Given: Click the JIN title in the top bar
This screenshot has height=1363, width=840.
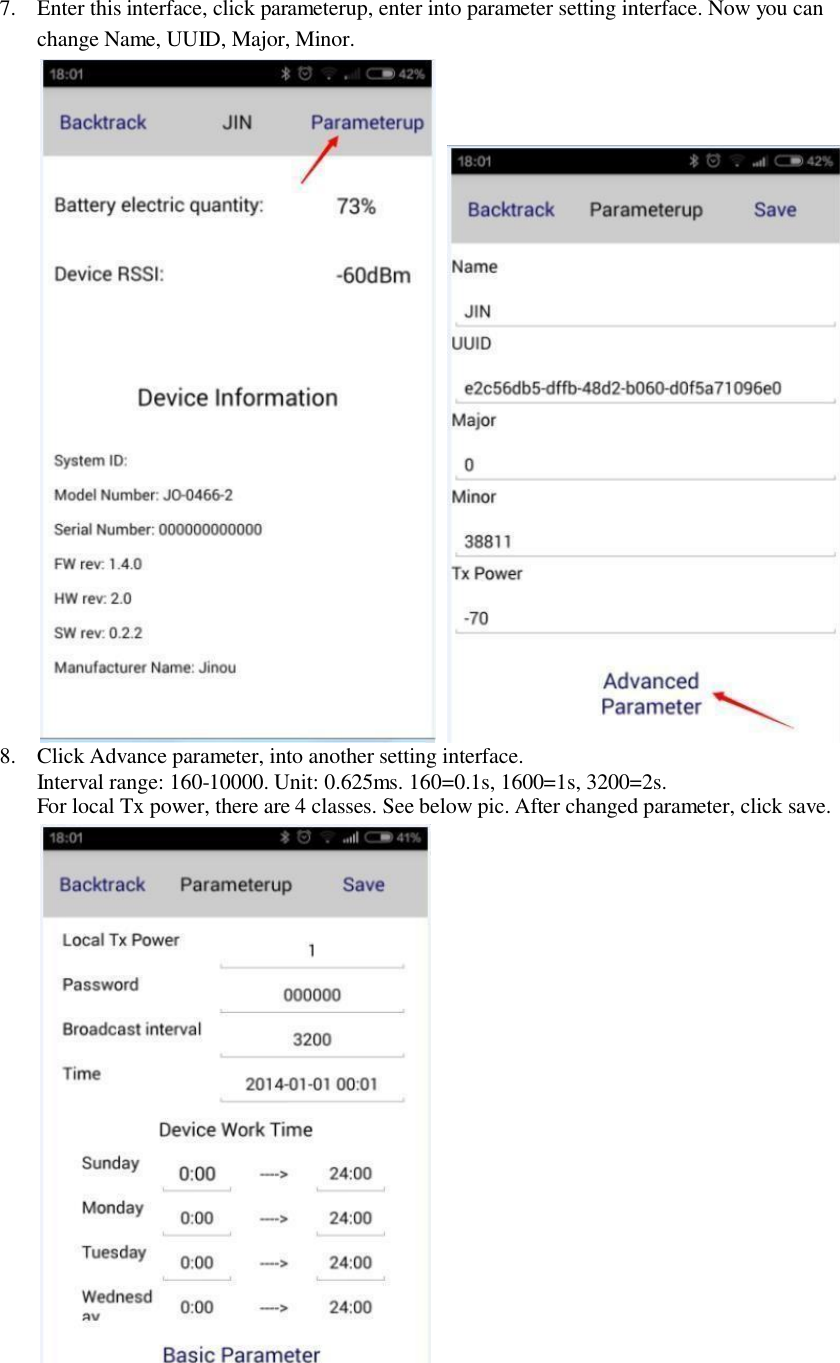Looking at the screenshot, I should click(x=237, y=123).
